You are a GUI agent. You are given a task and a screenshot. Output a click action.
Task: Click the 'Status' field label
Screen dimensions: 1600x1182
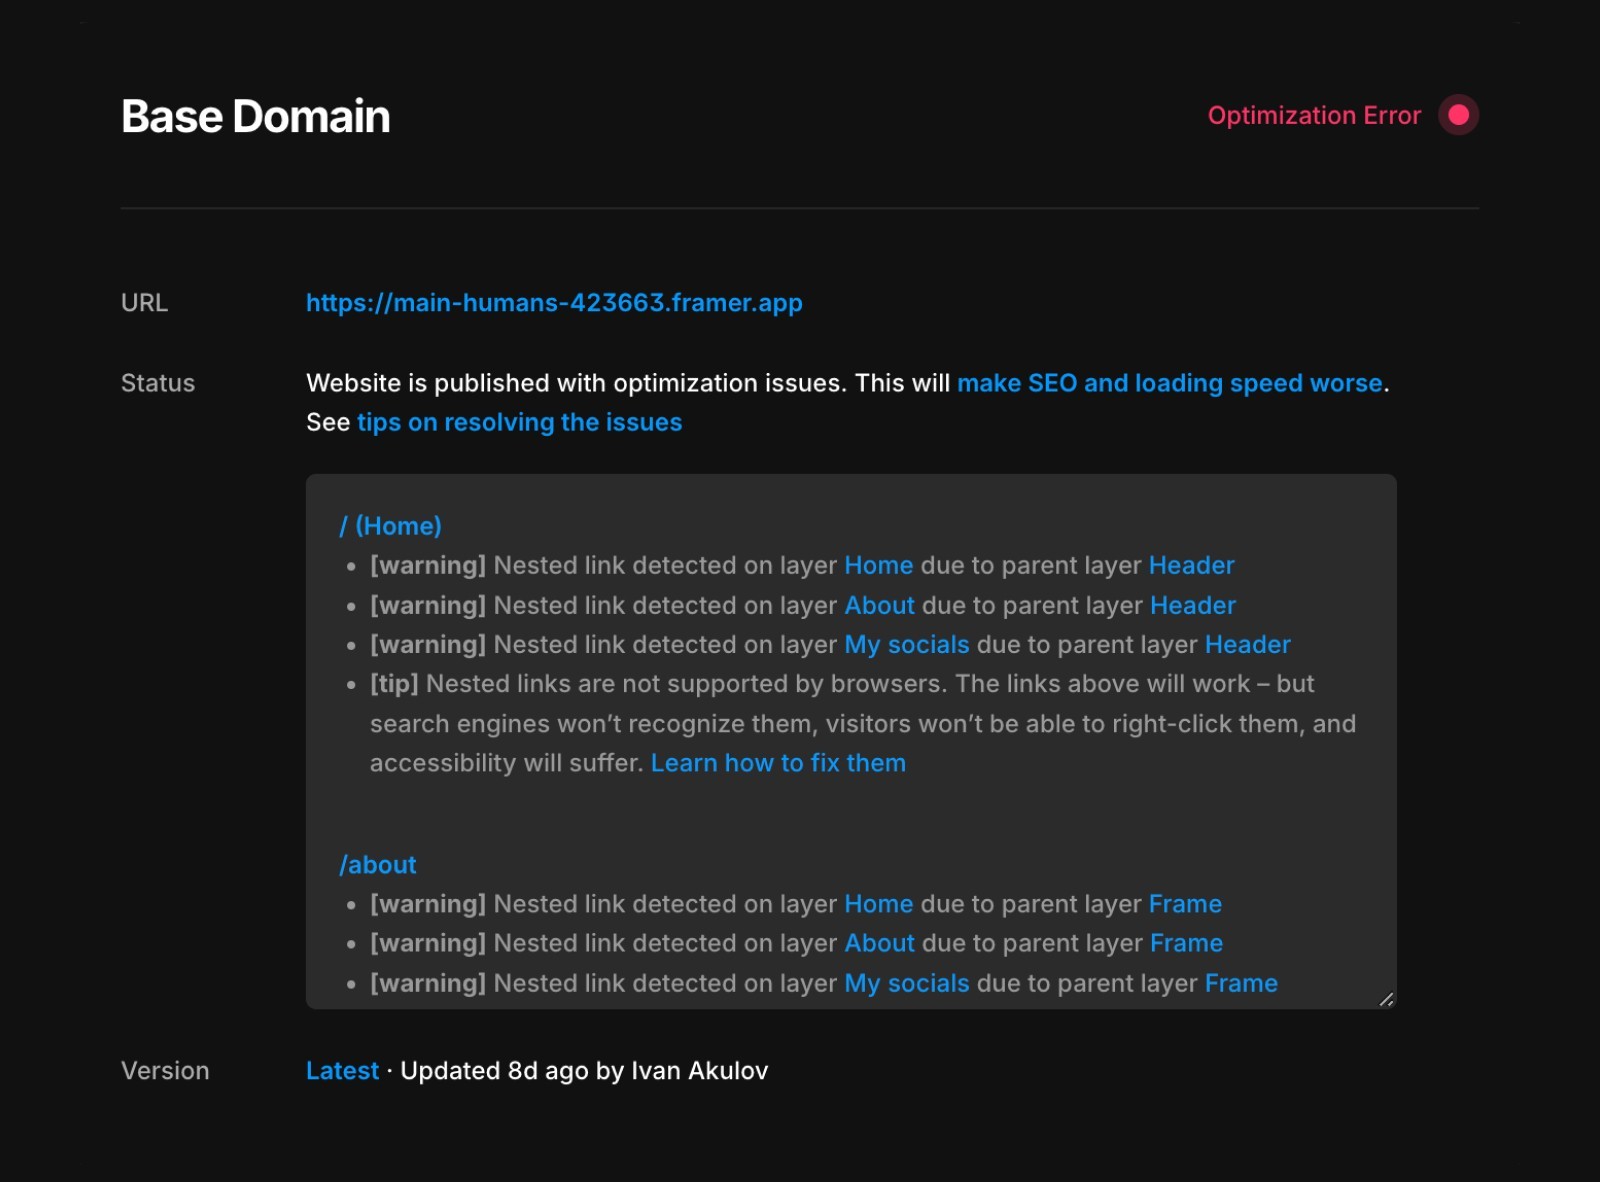(158, 383)
